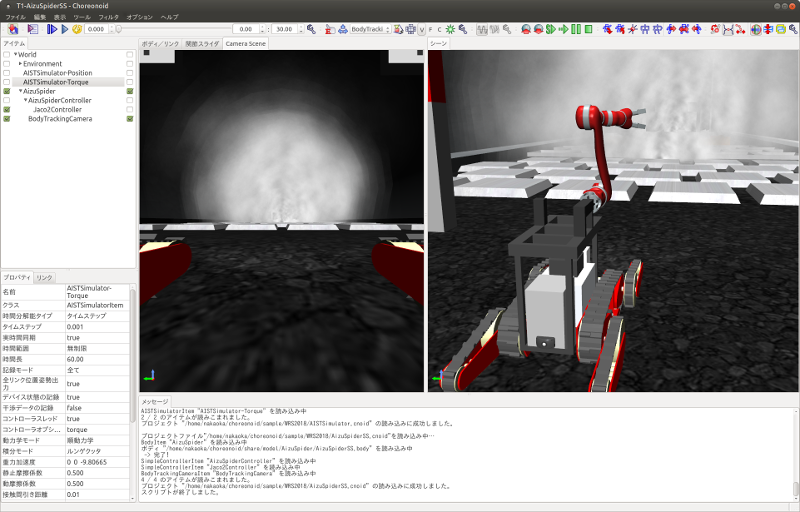This screenshot has width=800, height=512.
Task: Switch to the 関節スライダ tab
Action: [202, 44]
